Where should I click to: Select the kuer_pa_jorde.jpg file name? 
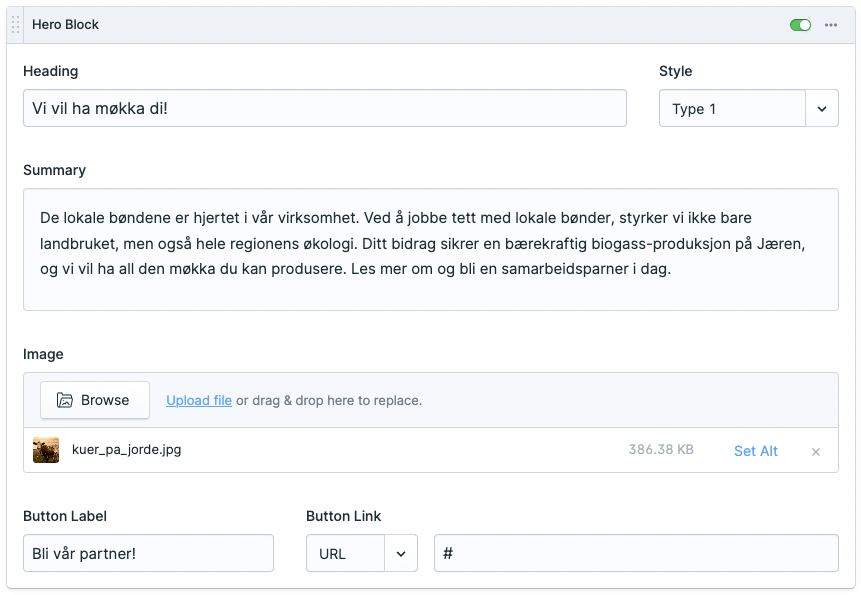(126, 450)
